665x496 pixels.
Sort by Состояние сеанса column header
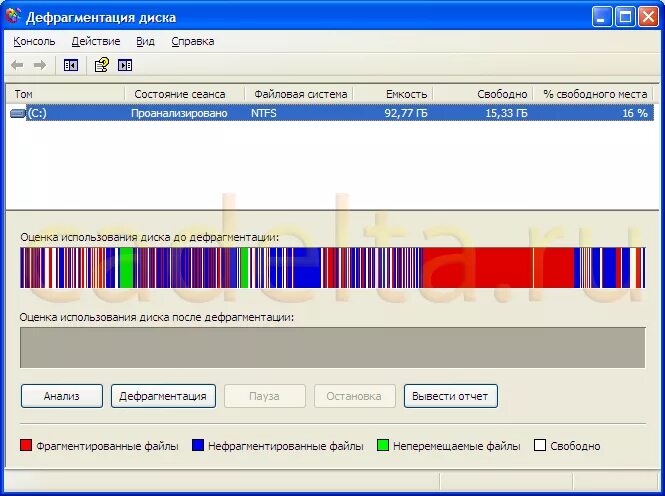[185, 94]
